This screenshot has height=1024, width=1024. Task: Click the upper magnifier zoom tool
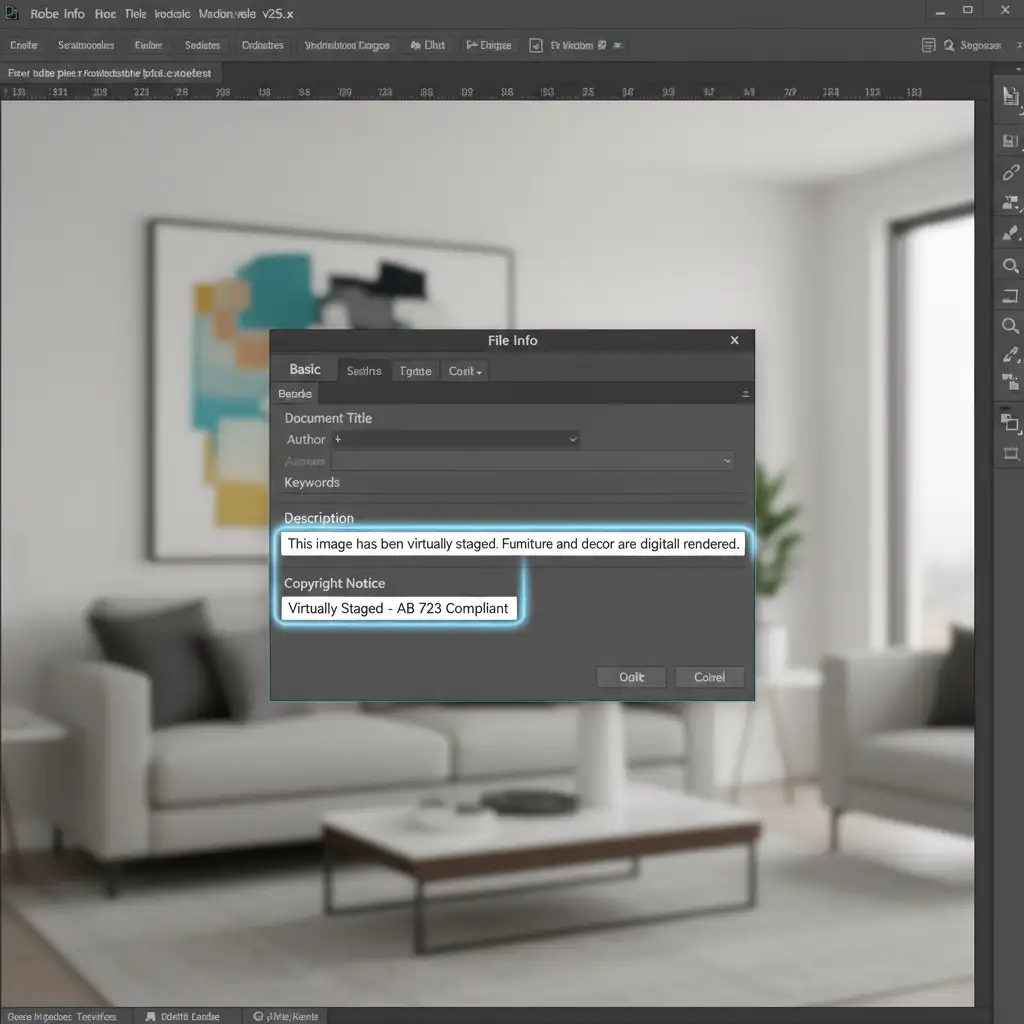click(1010, 266)
